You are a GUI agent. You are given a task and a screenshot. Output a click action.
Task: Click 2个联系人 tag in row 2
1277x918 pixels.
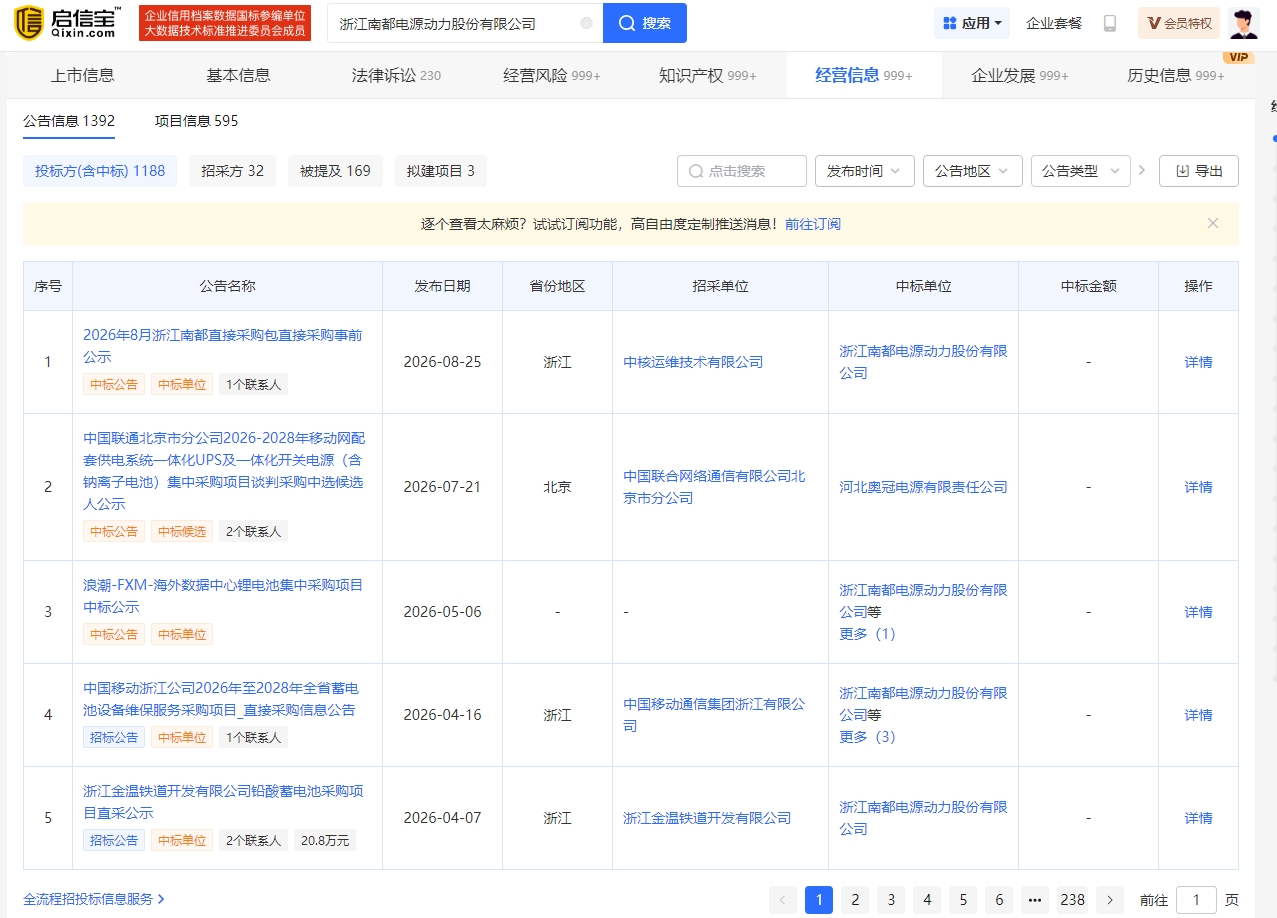tap(253, 532)
